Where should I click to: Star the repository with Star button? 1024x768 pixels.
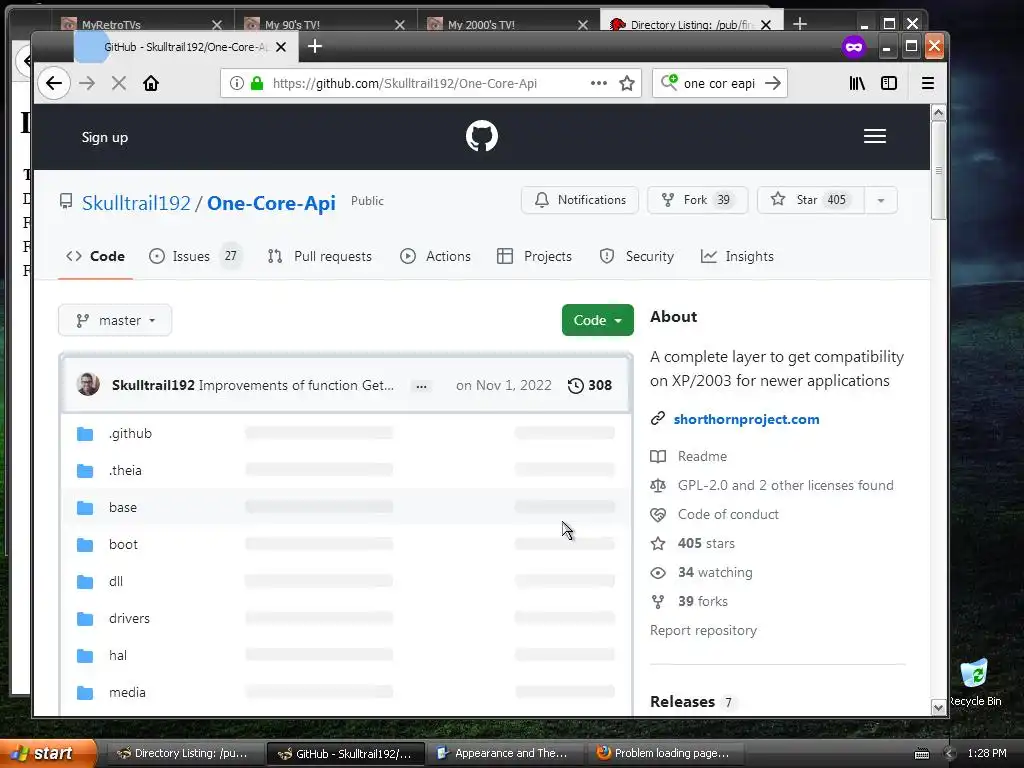click(x=810, y=200)
